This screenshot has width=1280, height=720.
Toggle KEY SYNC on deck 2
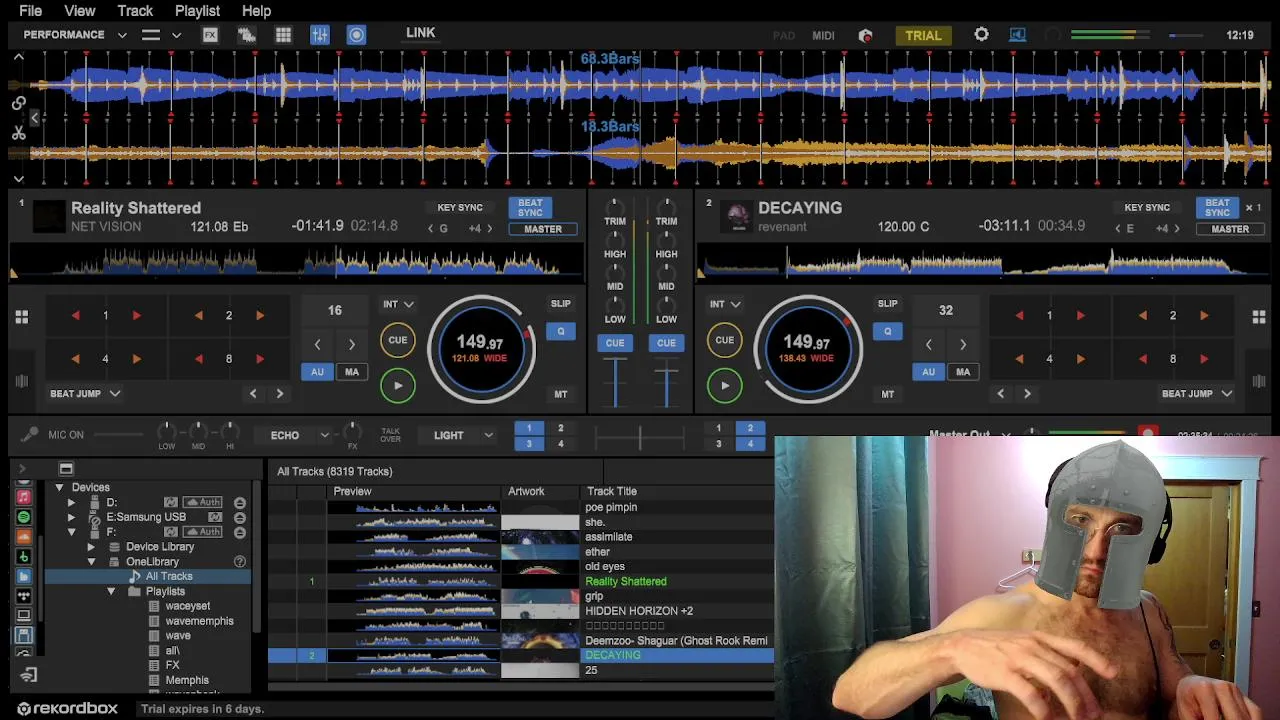click(x=1147, y=208)
